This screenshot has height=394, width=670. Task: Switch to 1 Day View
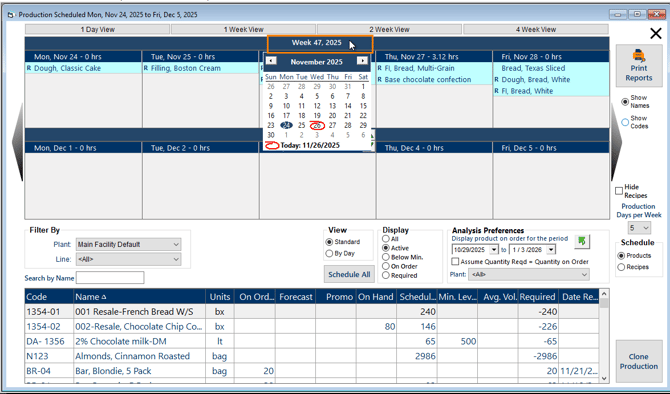[x=97, y=29]
